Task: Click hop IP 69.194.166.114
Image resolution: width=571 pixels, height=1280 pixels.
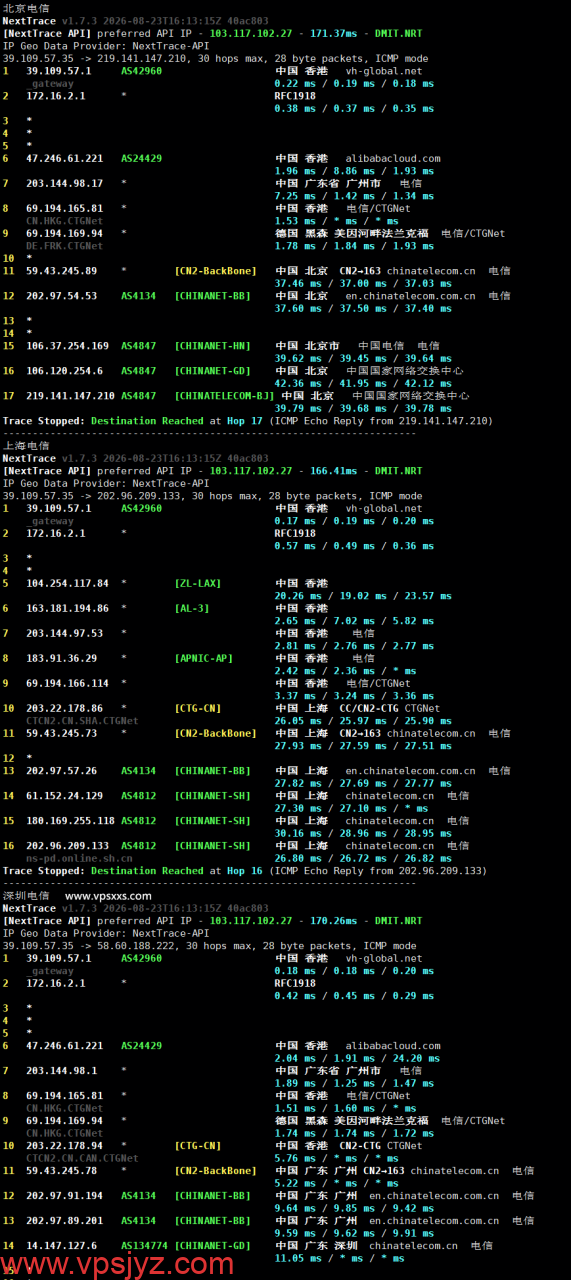Action: (67, 683)
